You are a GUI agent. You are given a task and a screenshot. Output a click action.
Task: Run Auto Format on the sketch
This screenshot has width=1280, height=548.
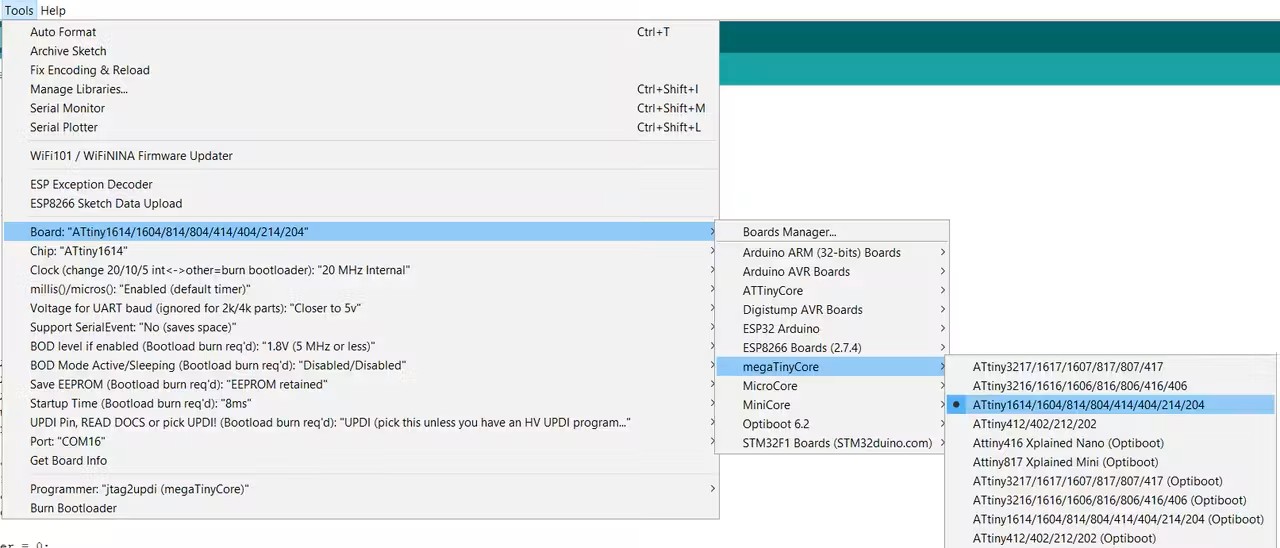360,32
